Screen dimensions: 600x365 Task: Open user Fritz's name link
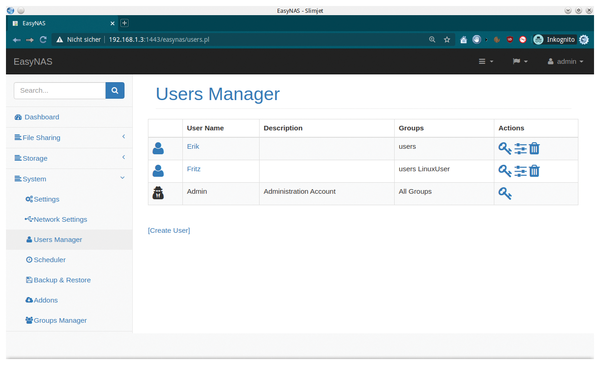tap(194, 169)
